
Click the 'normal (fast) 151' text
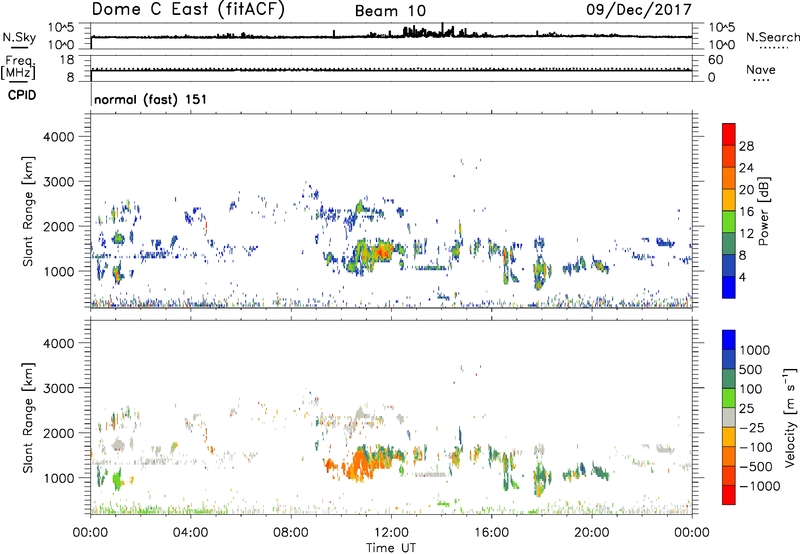[151, 99]
